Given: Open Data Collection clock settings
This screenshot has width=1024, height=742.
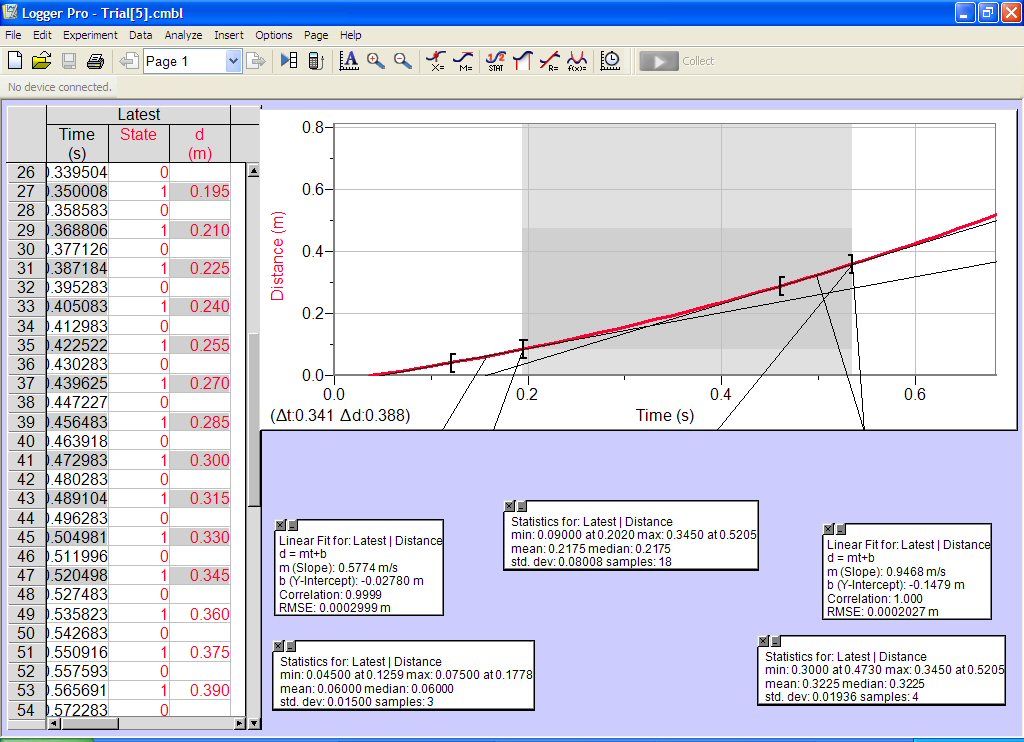Looking at the screenshot, I should click(610, 61).
